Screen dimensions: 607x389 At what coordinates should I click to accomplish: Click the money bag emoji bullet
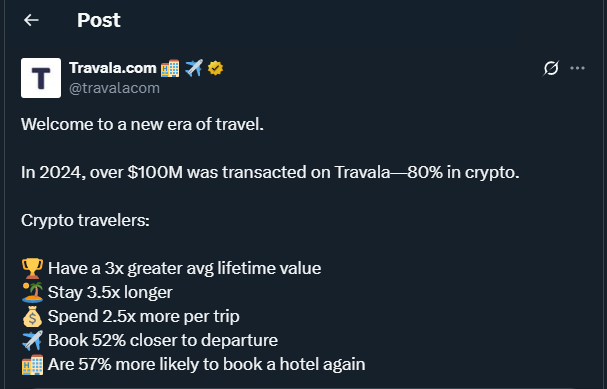pos(33,316)
